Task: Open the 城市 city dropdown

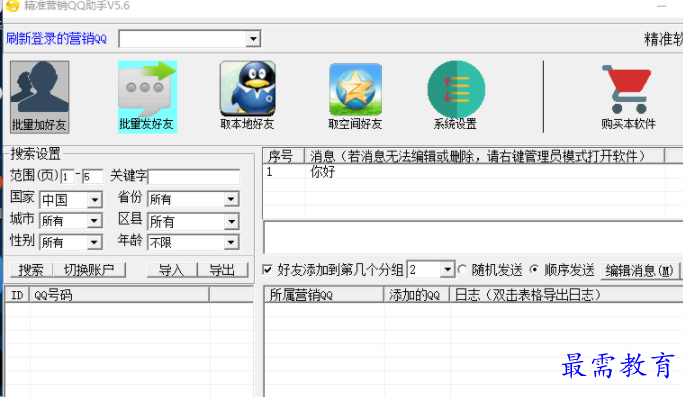Action: [94, 221]
